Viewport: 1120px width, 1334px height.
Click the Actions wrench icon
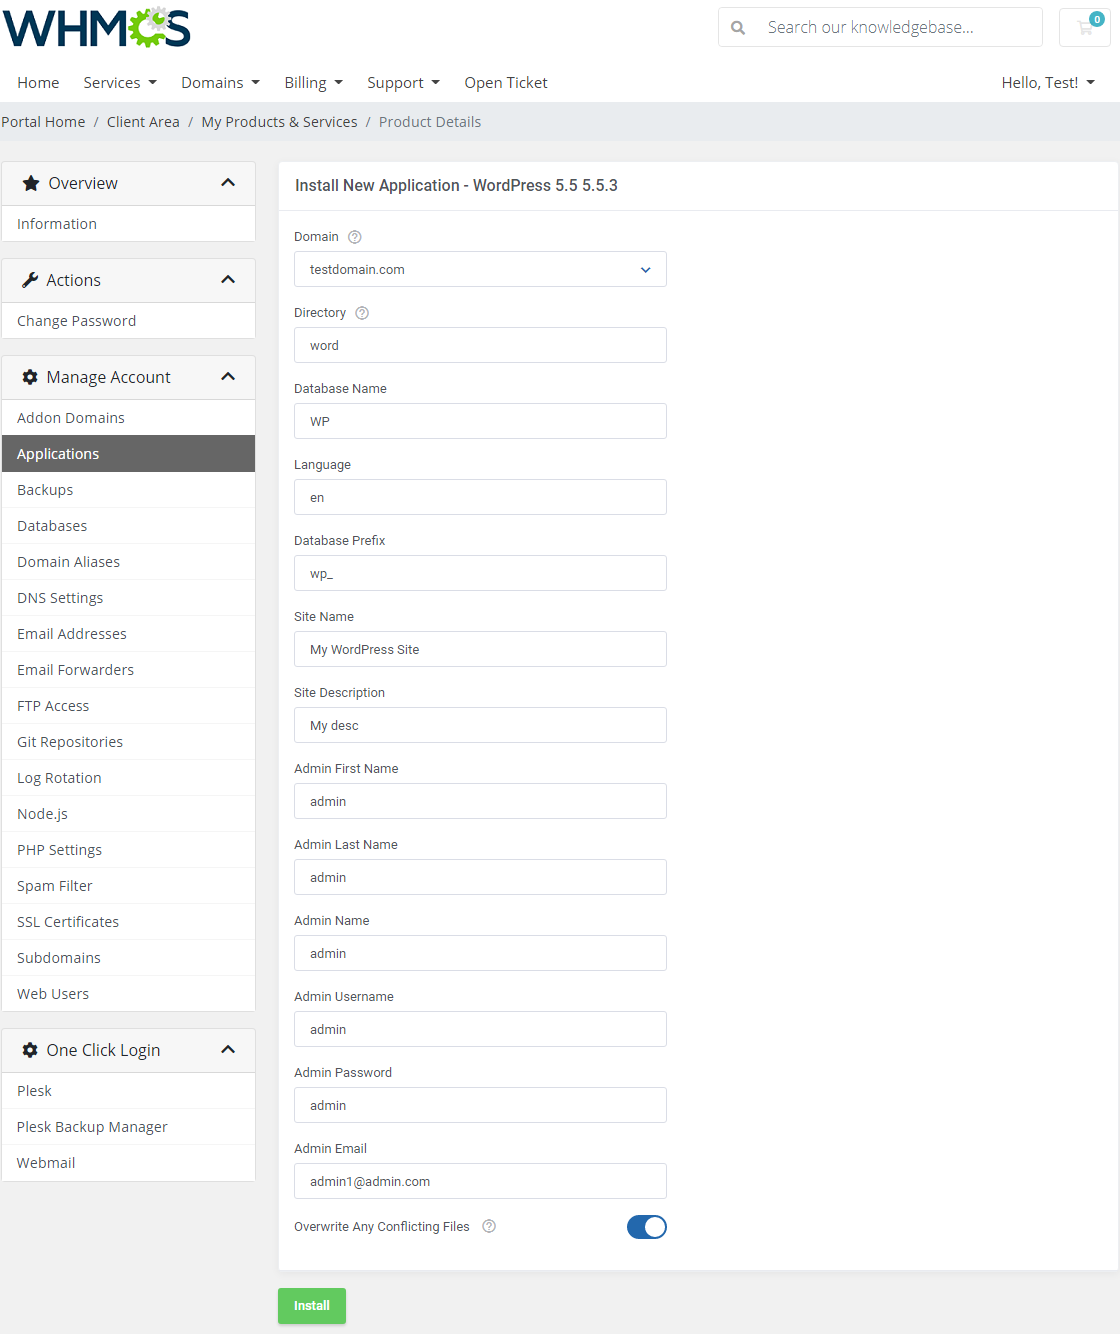[30, 280]
